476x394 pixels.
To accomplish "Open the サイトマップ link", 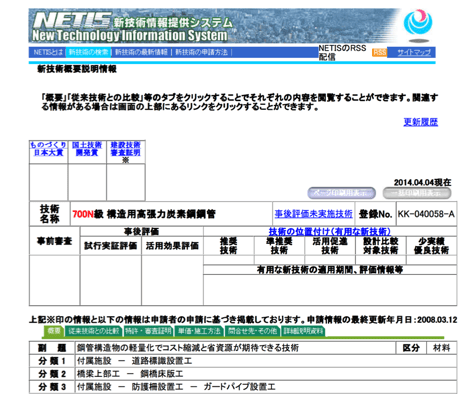I will point(414,52).
